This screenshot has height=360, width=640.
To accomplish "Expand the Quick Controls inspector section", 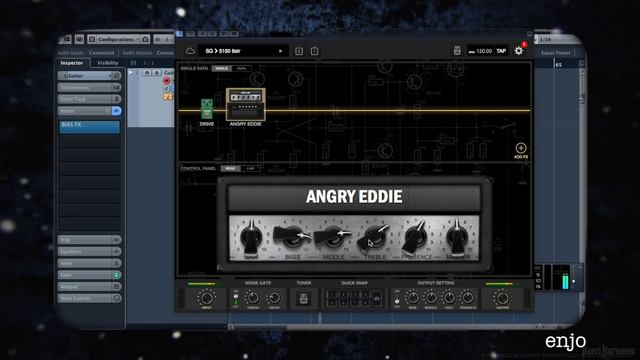I will [x=89, y=298].
